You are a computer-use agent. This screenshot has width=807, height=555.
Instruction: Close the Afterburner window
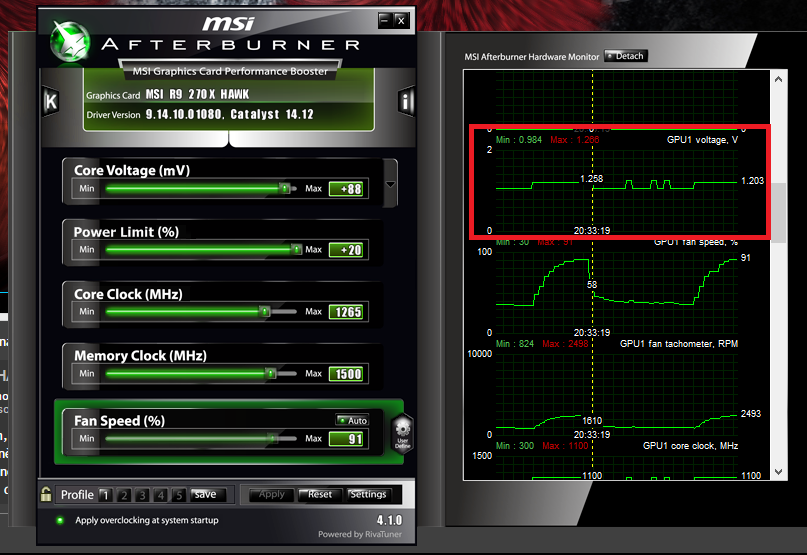point(401,21)
